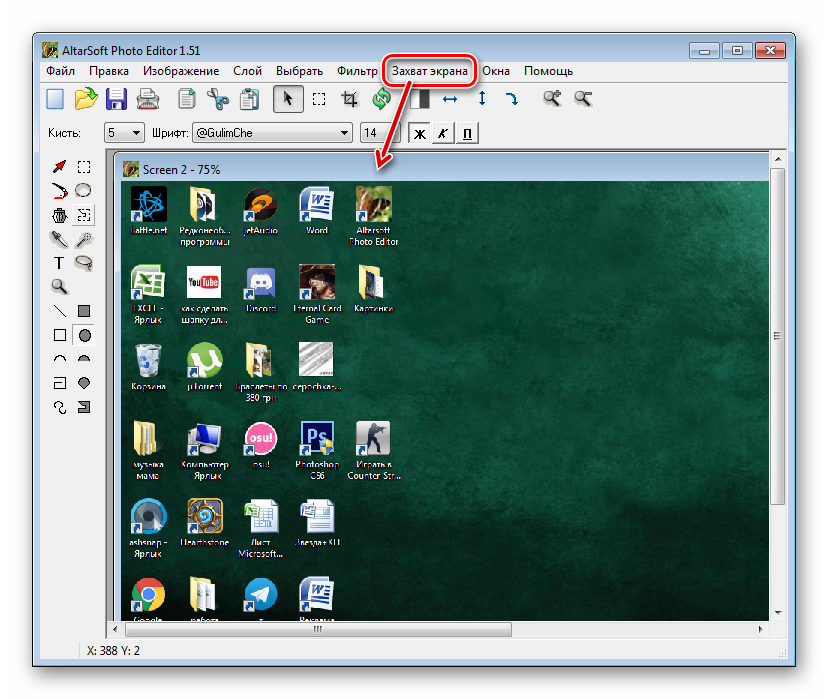Viewport: 828px width, 699px height.
Task: Open the Файл menu
Action: [60, 71]
